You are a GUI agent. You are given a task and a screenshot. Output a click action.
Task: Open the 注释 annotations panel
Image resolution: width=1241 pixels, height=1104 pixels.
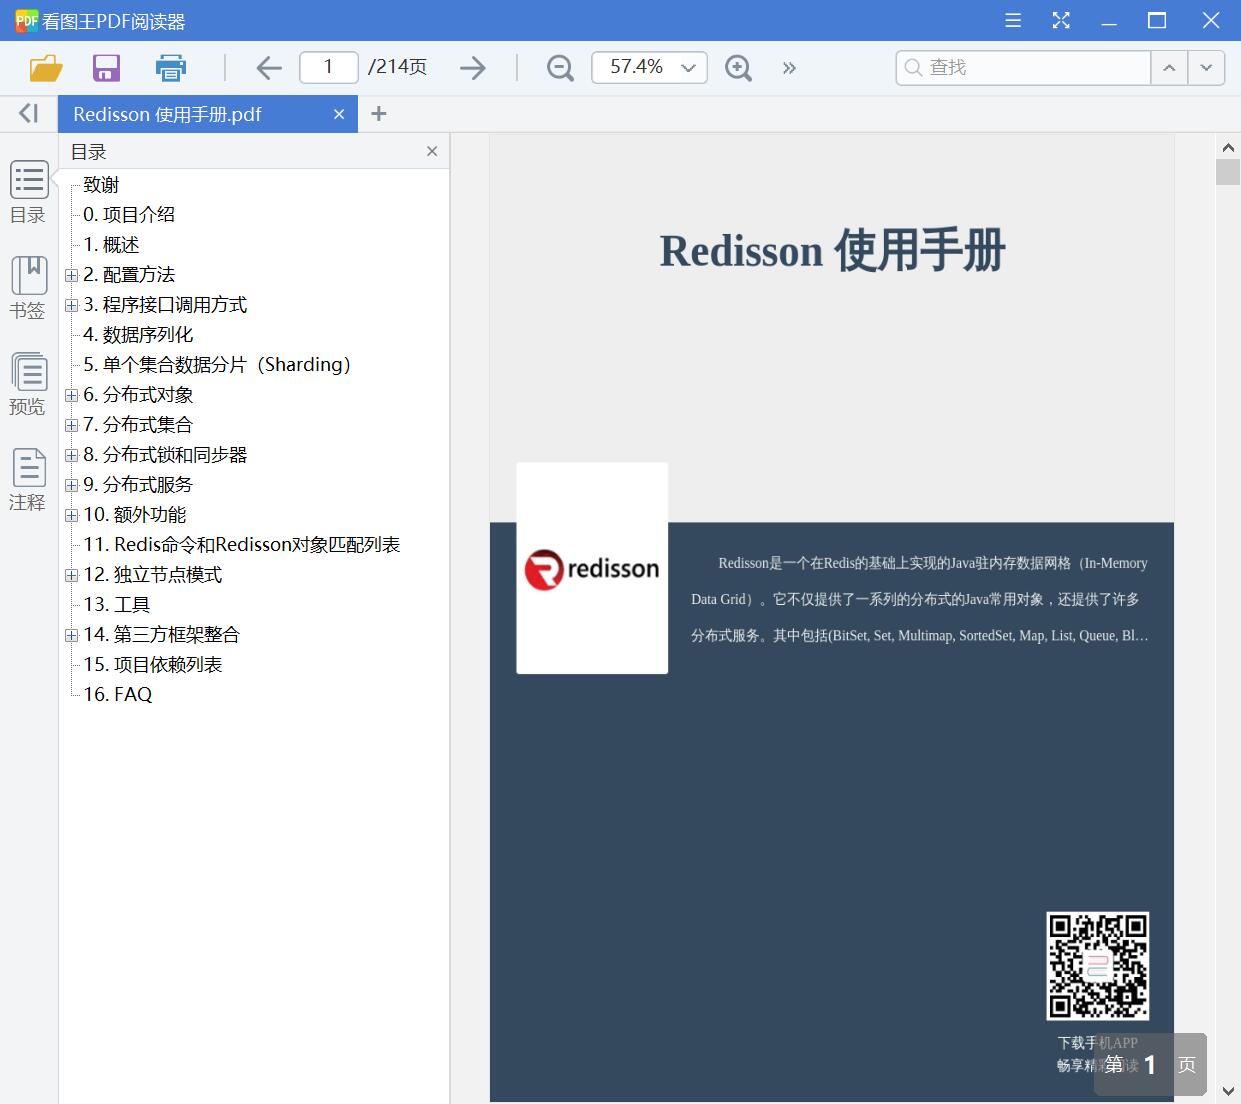28,480
